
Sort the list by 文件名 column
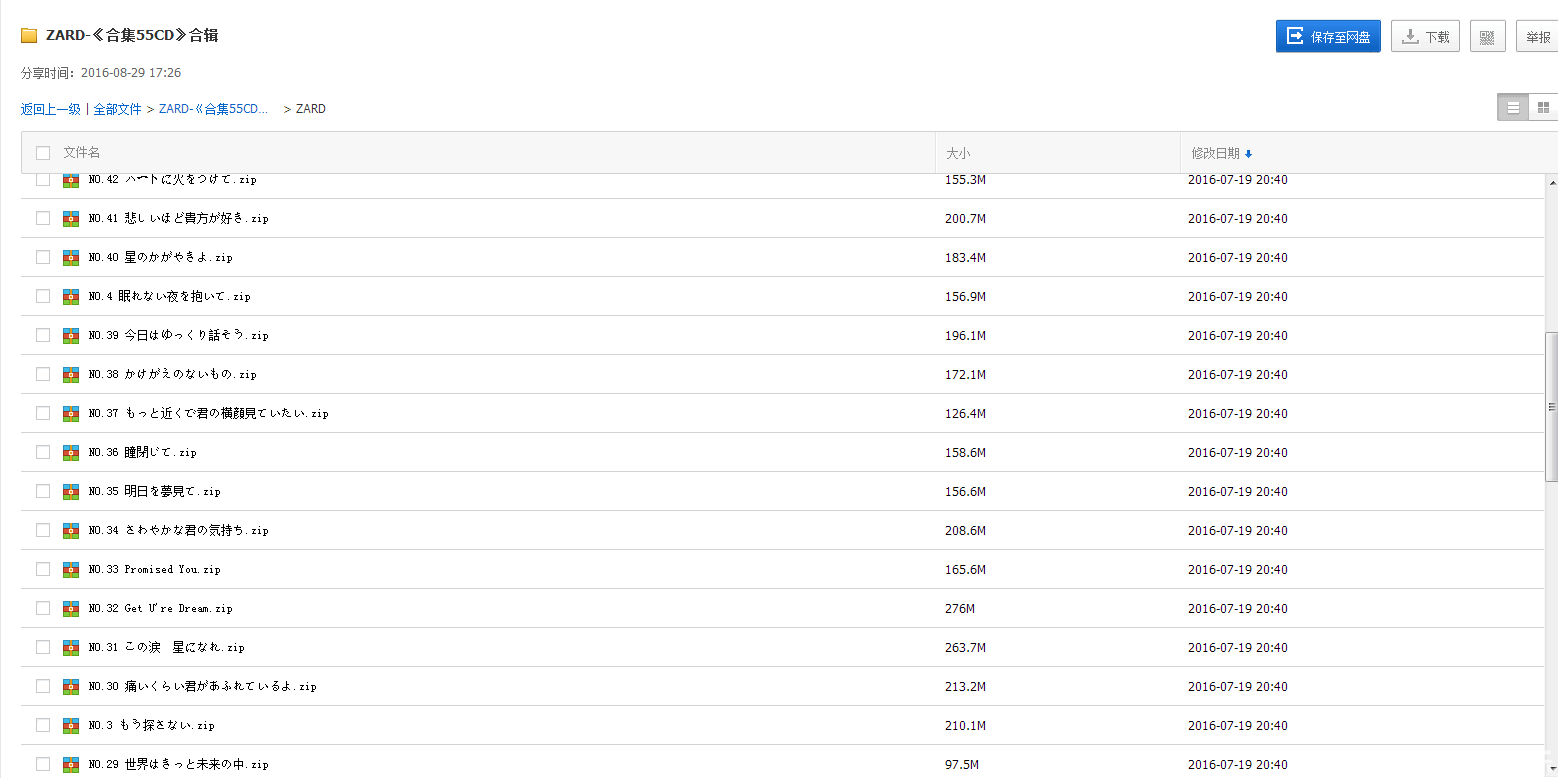click(82, 153)
